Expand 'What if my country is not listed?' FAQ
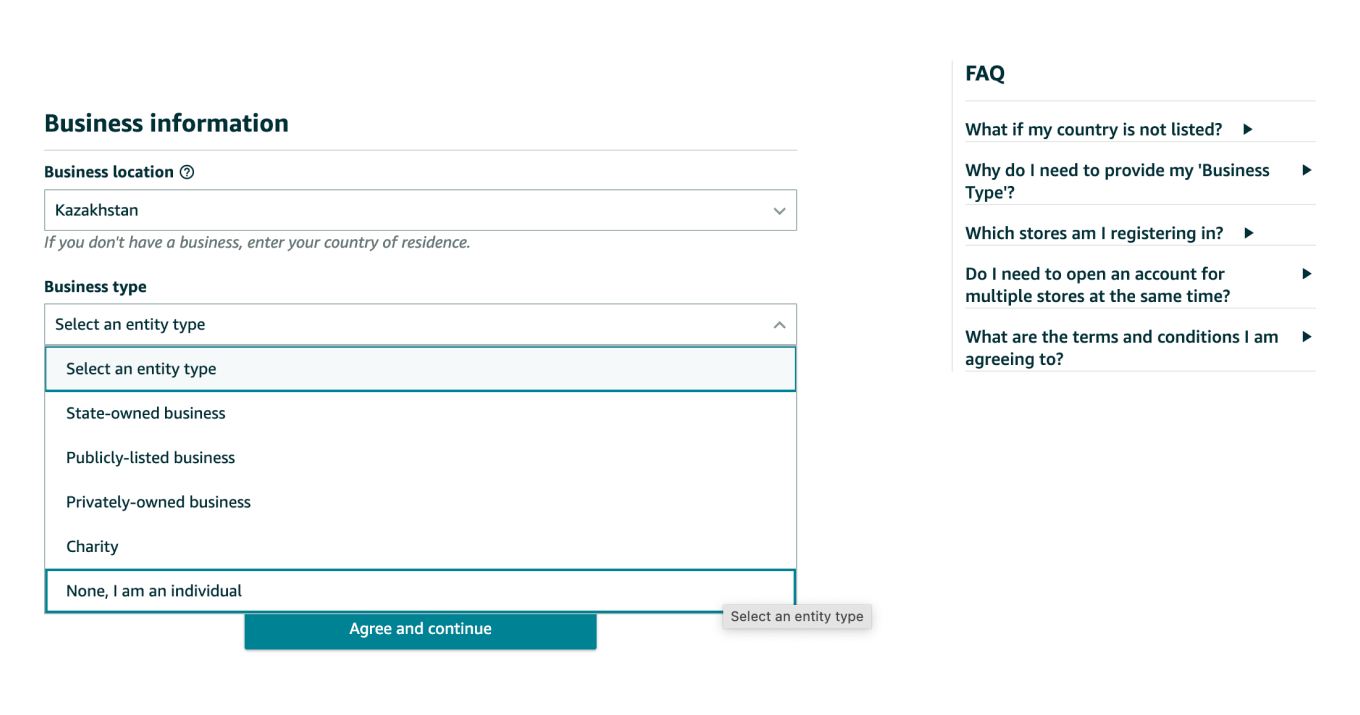Viewport: 1360px width, 715px height. [x=1093, y=129]
